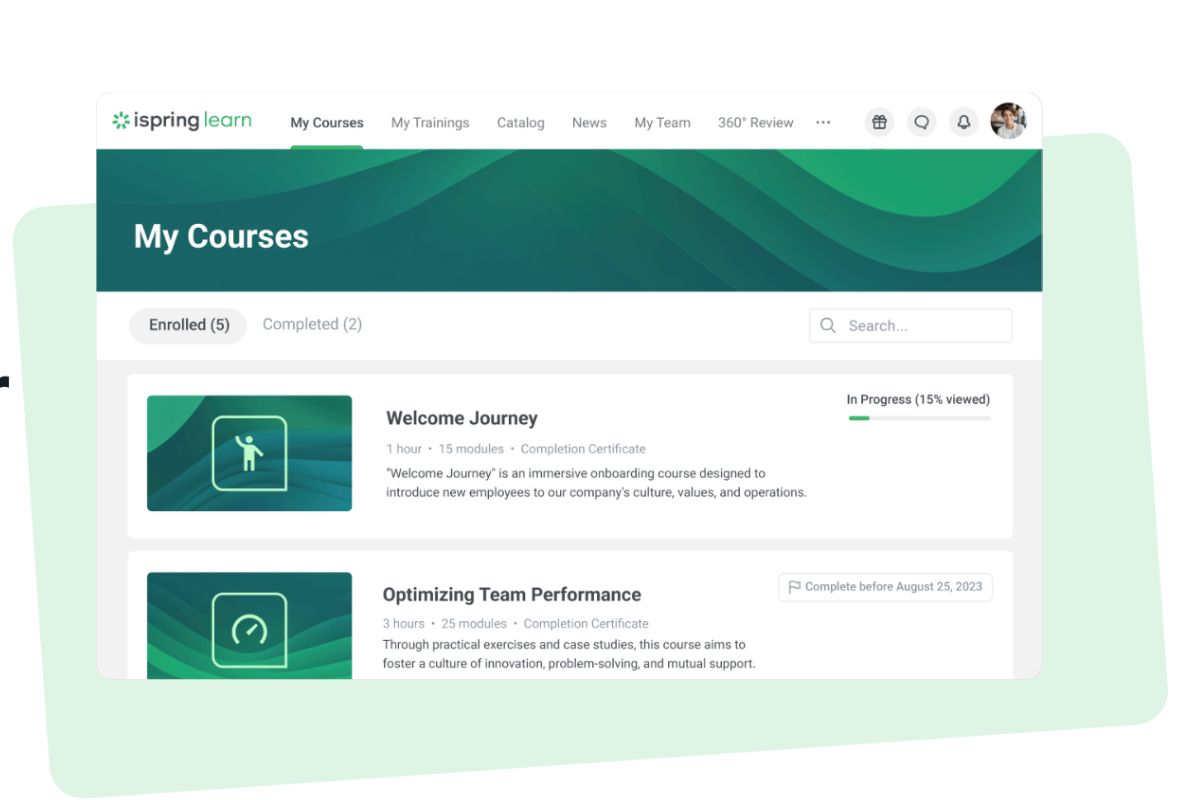Click Welcome Journey's Completion Certificate label
This screenshot has height=800, width=1200.
click(583, 449)
